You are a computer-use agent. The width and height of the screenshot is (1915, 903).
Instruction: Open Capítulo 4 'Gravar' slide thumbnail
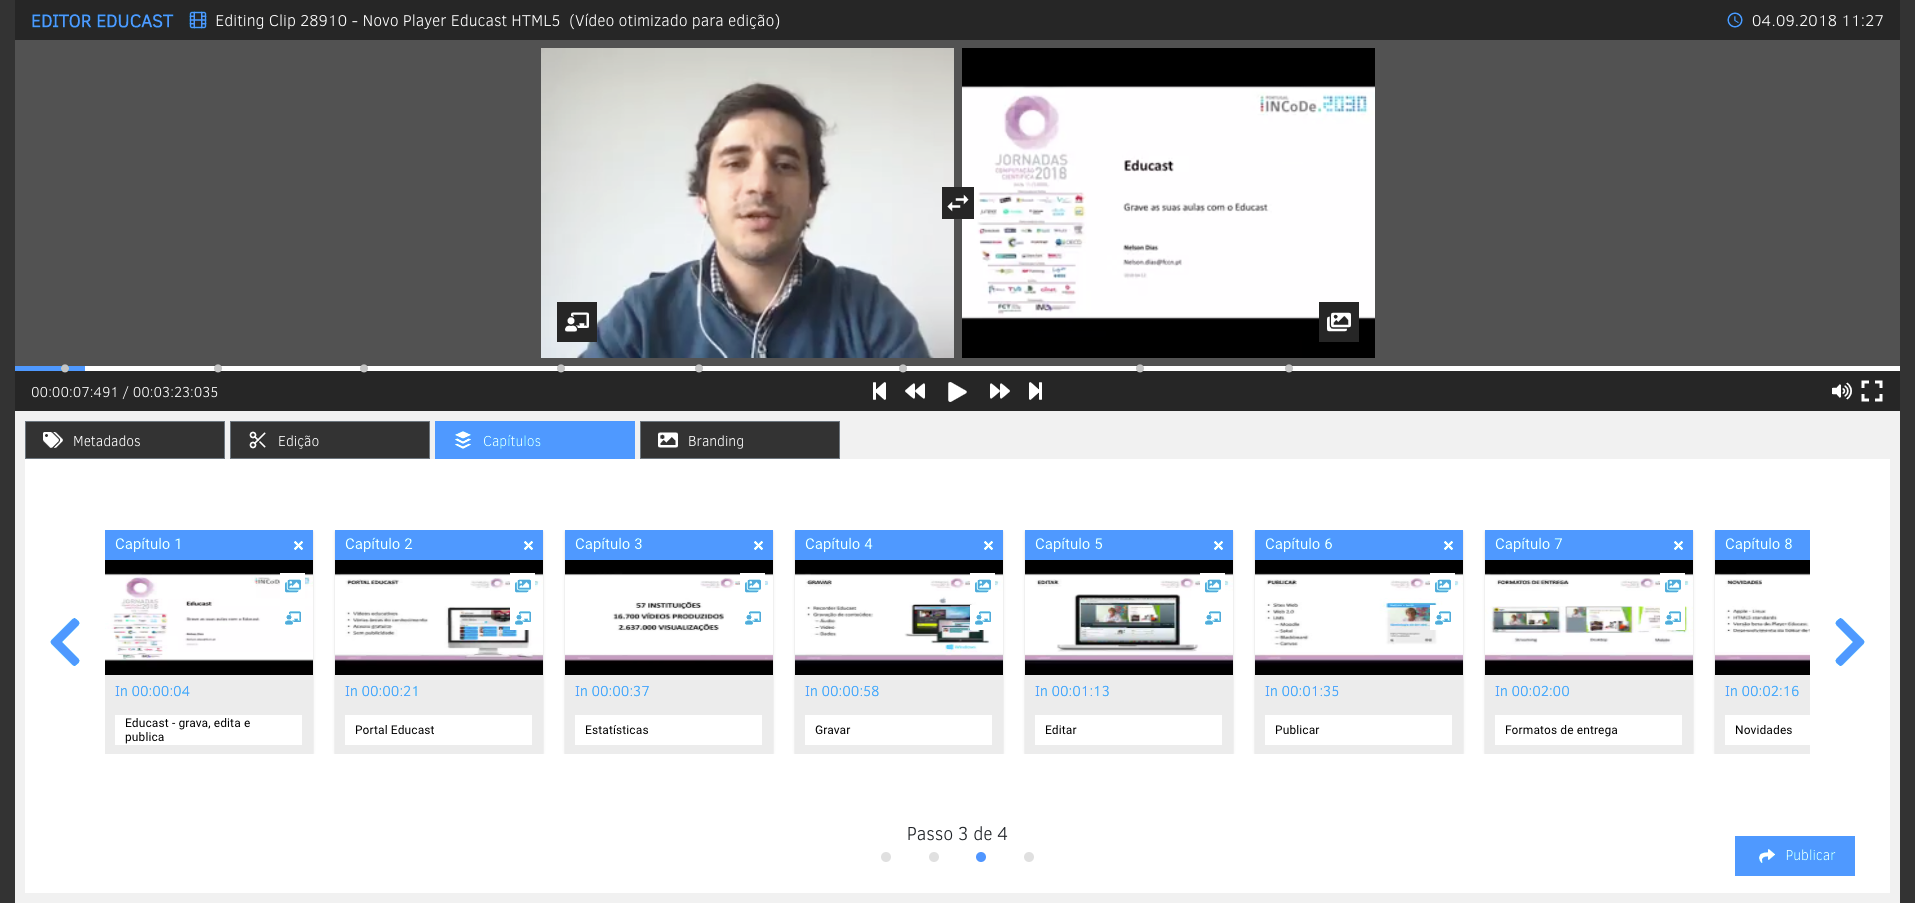point(899,617)
